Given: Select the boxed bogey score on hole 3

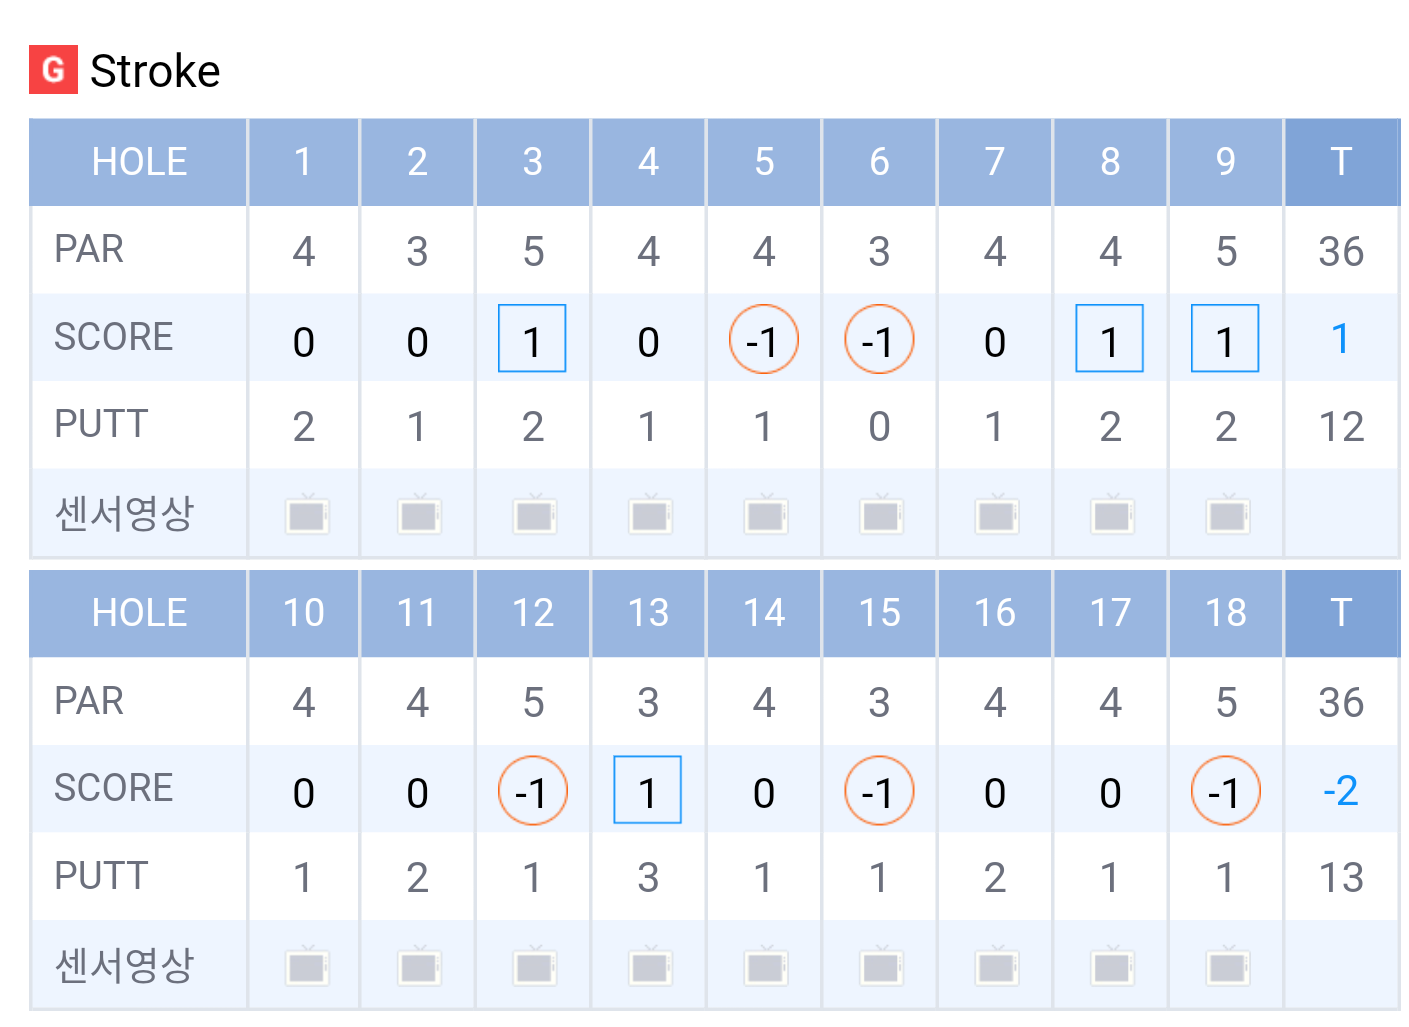Looking at the screenshot, I should pyautogui.click(x=532, y=339).
